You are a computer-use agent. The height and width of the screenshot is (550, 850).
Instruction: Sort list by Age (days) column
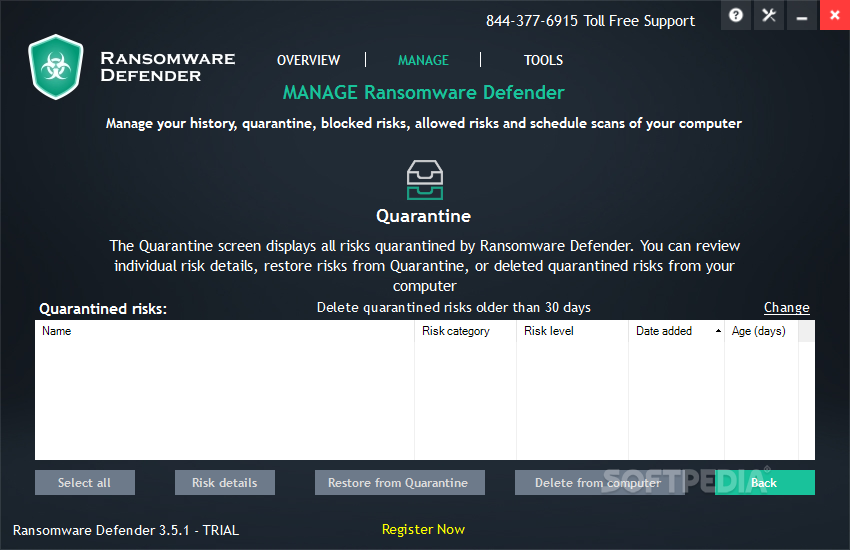click(x=761, y=331)
